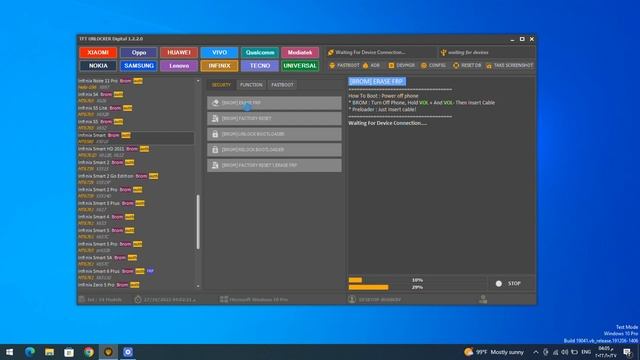Select Infinix S4 model
Image resolution: width=640 pixels, height=360 pixels.
(136, 97)
